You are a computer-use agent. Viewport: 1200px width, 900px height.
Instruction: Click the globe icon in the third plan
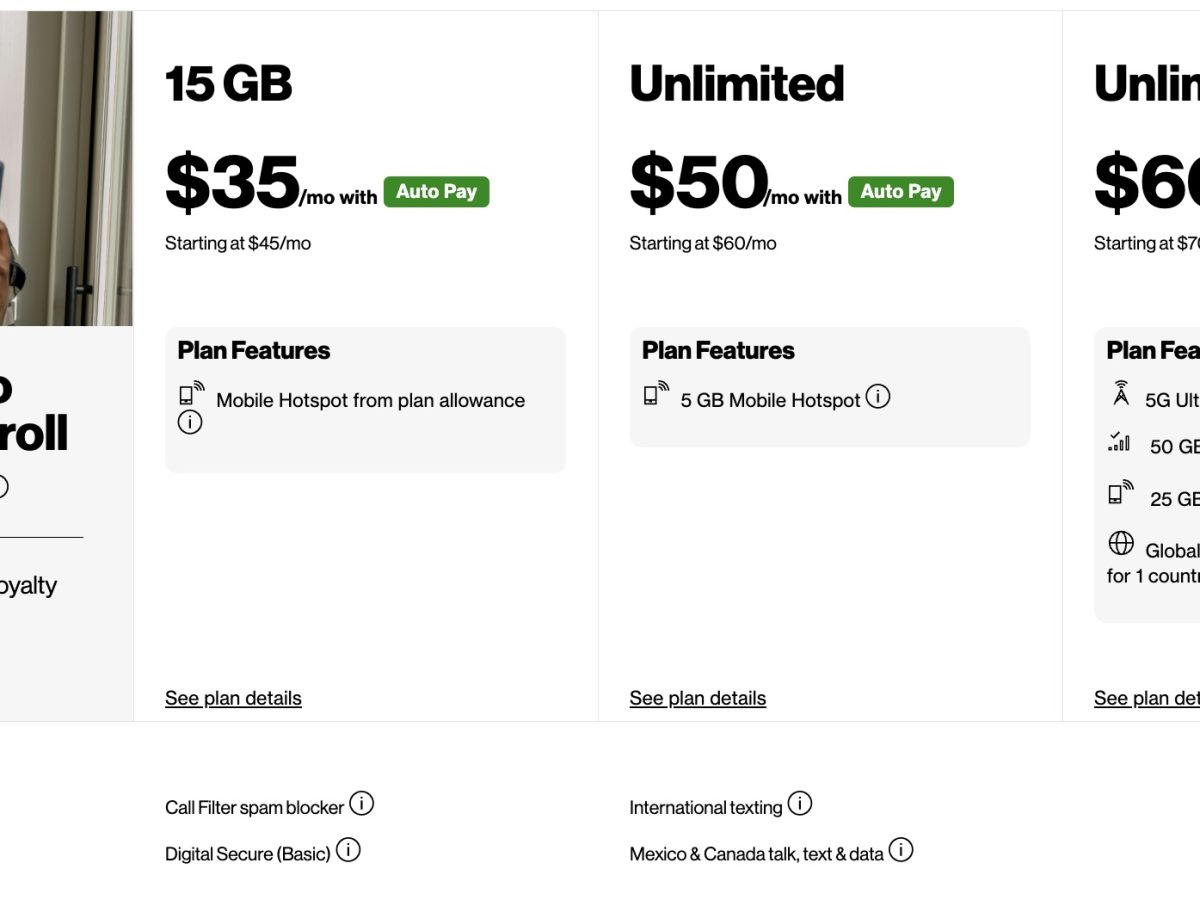click(x=1121, y=543)
